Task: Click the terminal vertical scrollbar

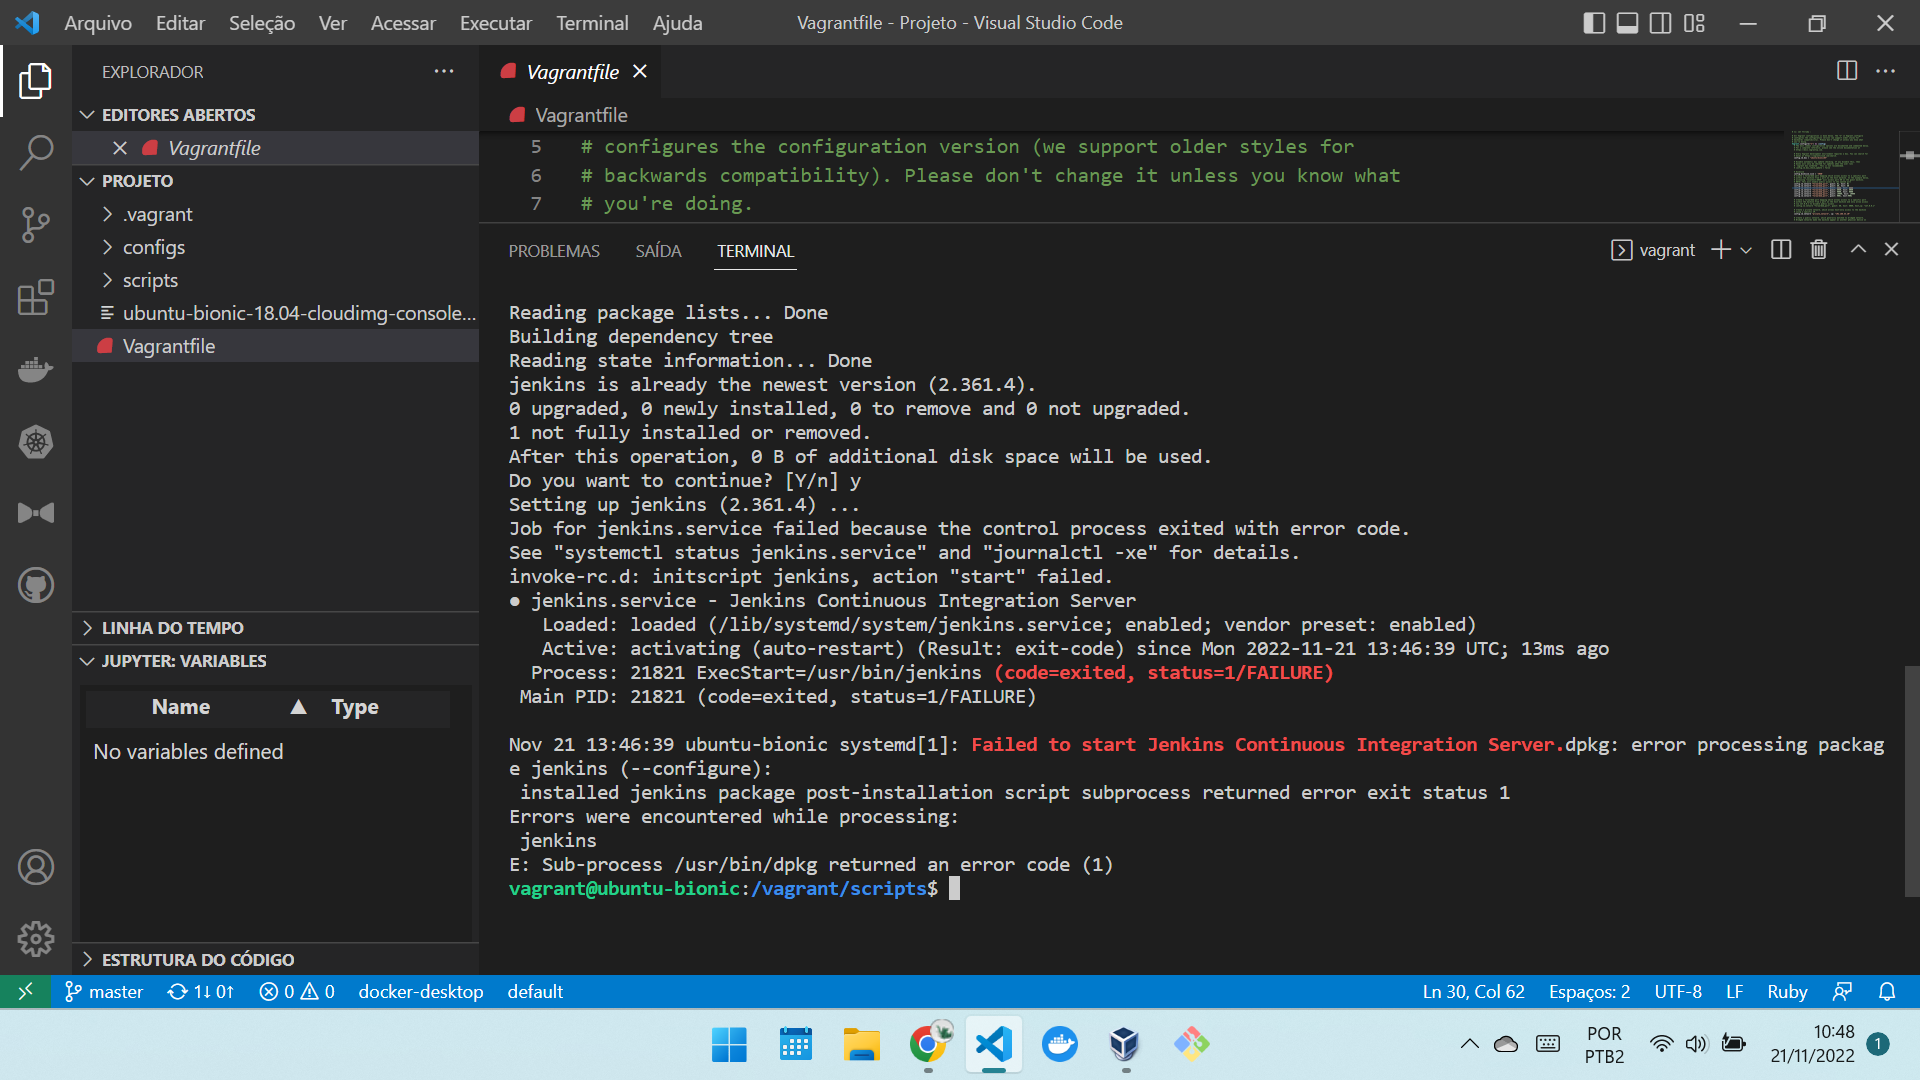Action: coord(1911,781)
